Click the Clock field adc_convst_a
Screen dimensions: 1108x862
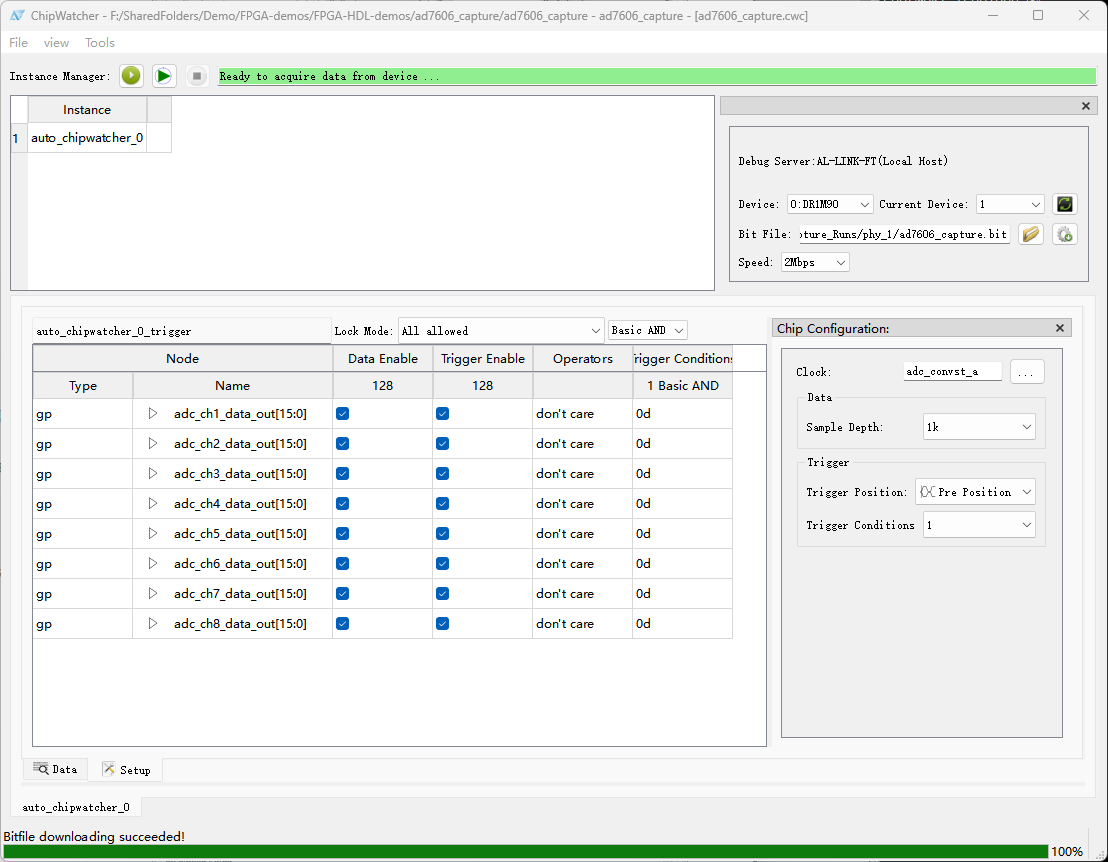tap(953, 371)
